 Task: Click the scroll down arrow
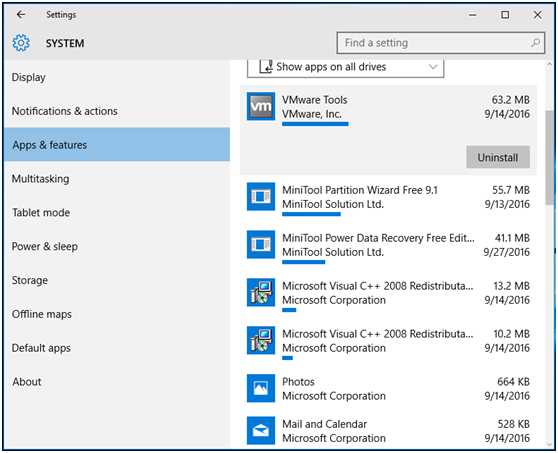click(549, 444)
